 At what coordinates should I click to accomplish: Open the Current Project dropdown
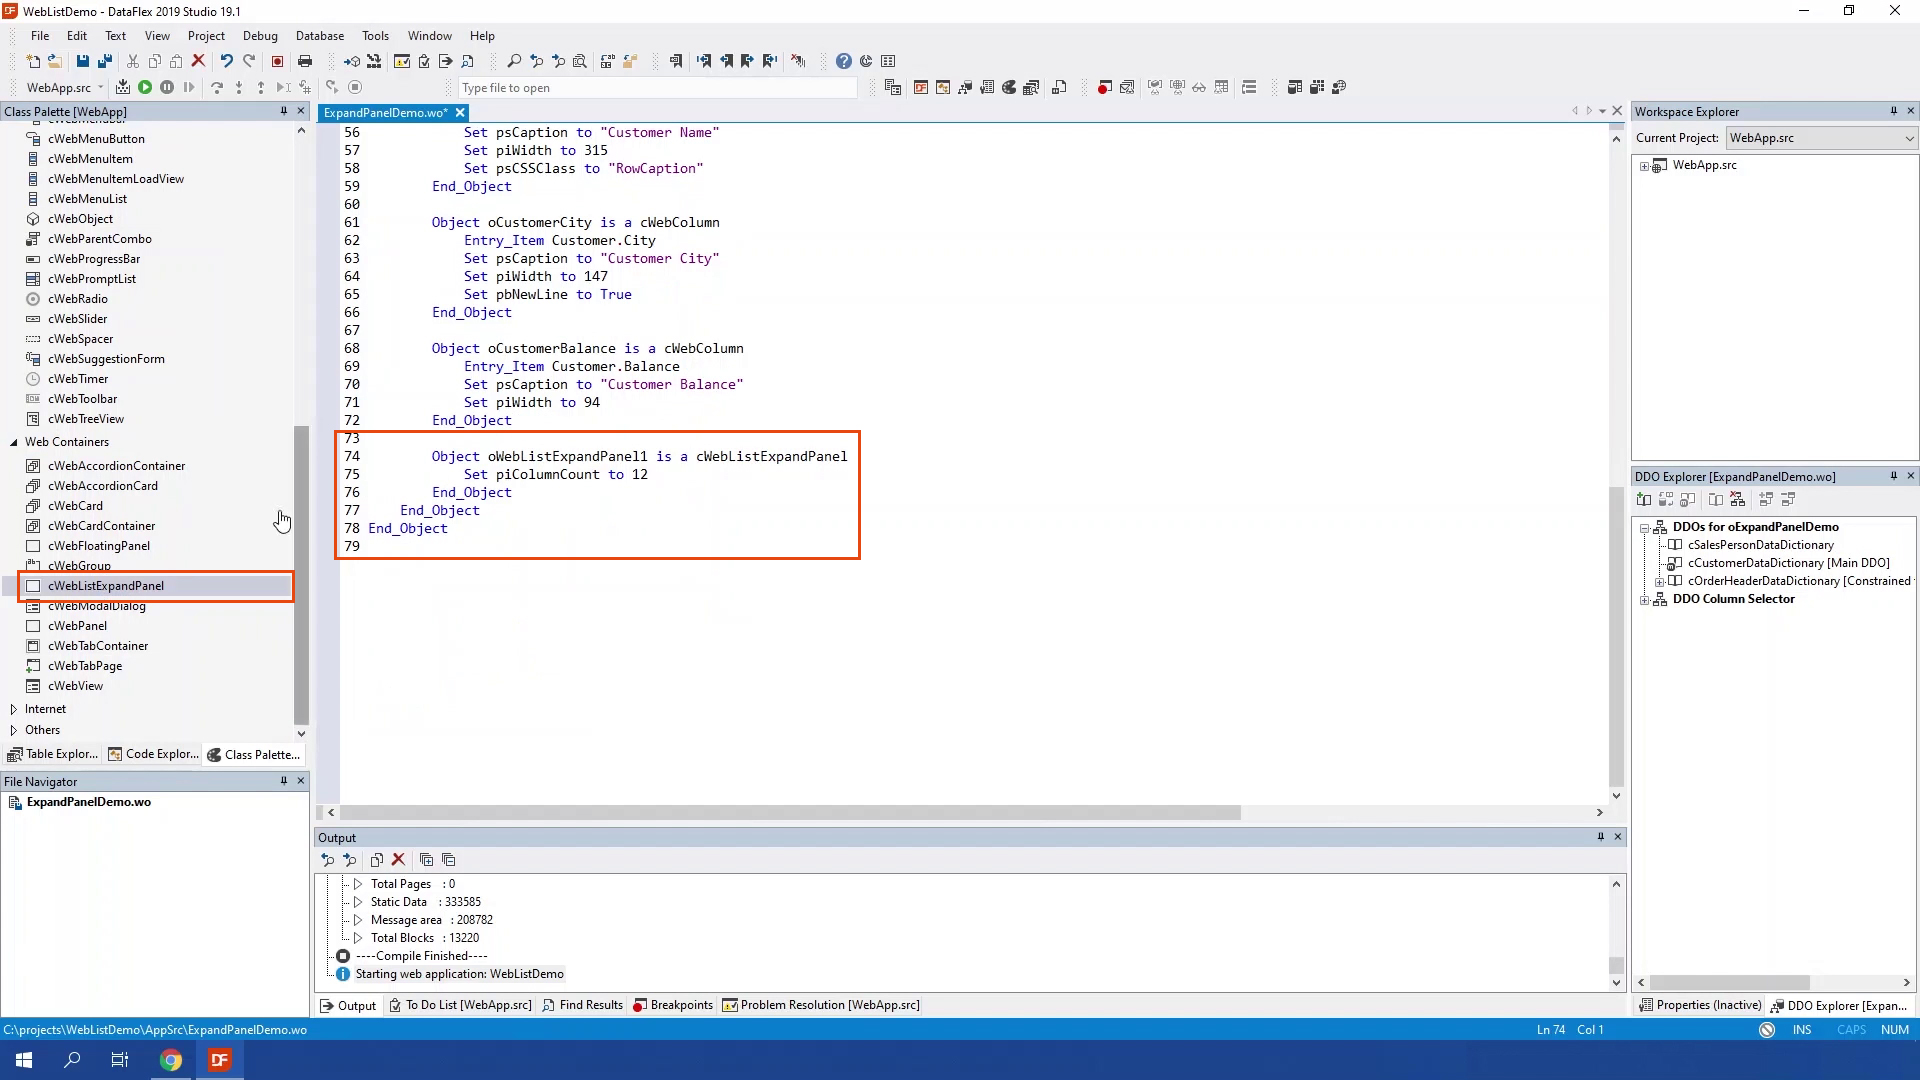[x=1908, y=138]
